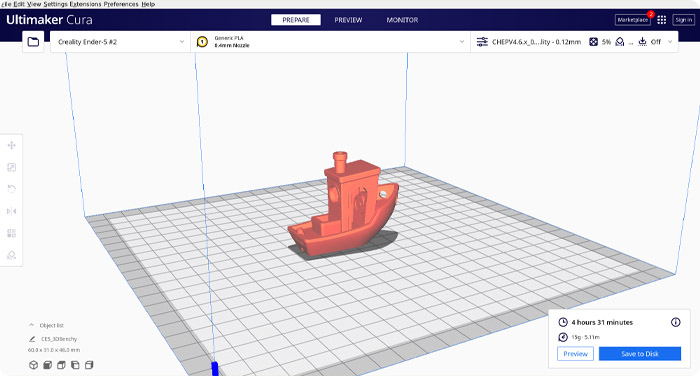Open the Marketplace
The height and width of the screenshot is (376, 700).
(633, 20)
